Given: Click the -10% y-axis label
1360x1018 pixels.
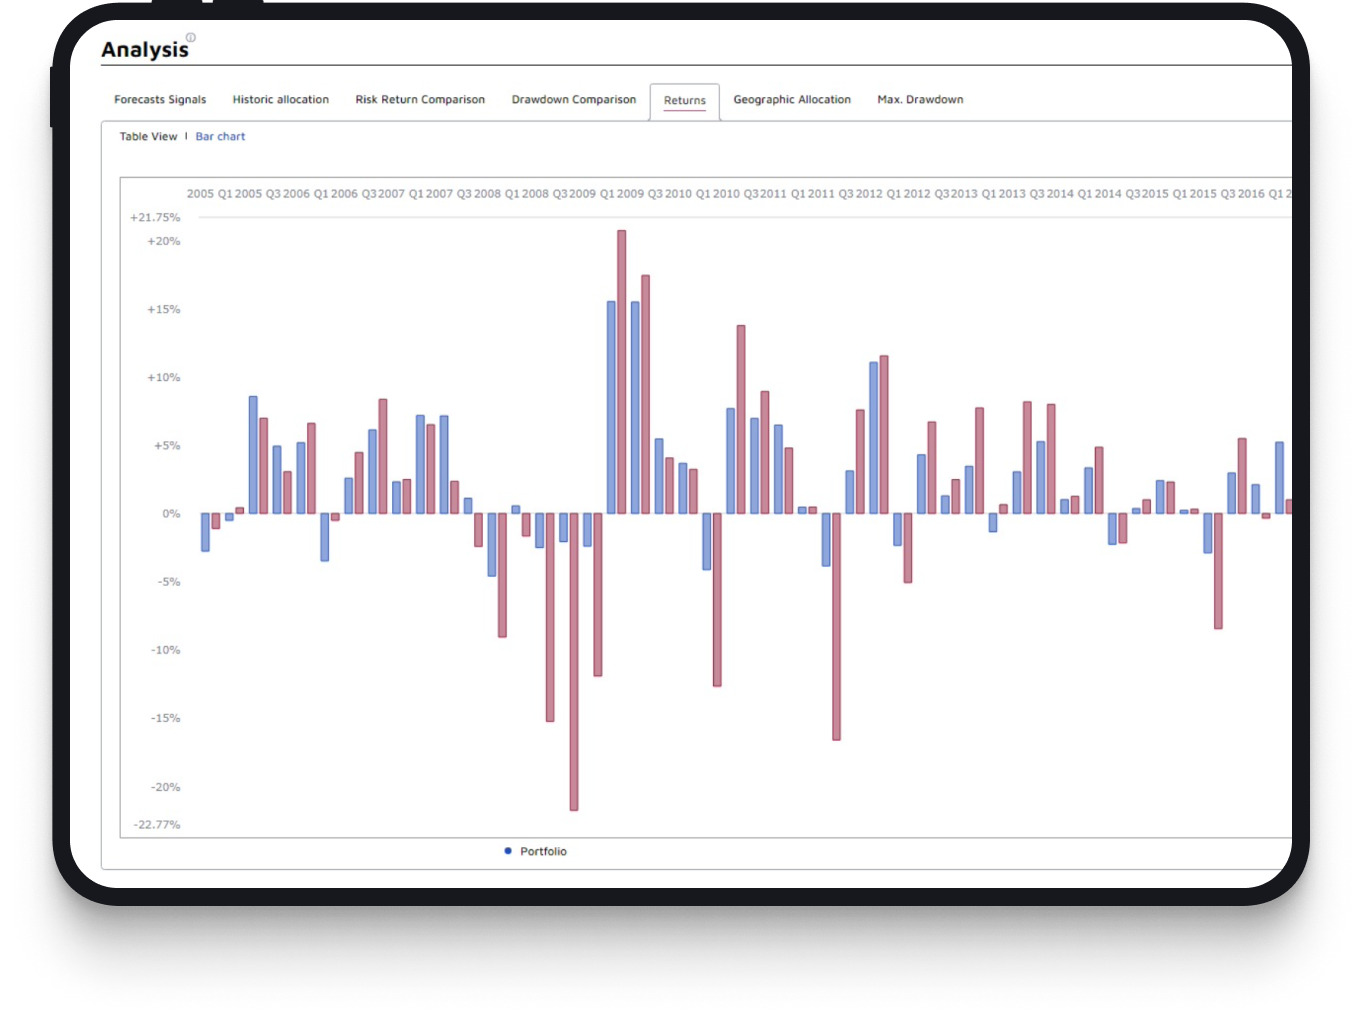Looking at the screenshot, I should 166,650.
